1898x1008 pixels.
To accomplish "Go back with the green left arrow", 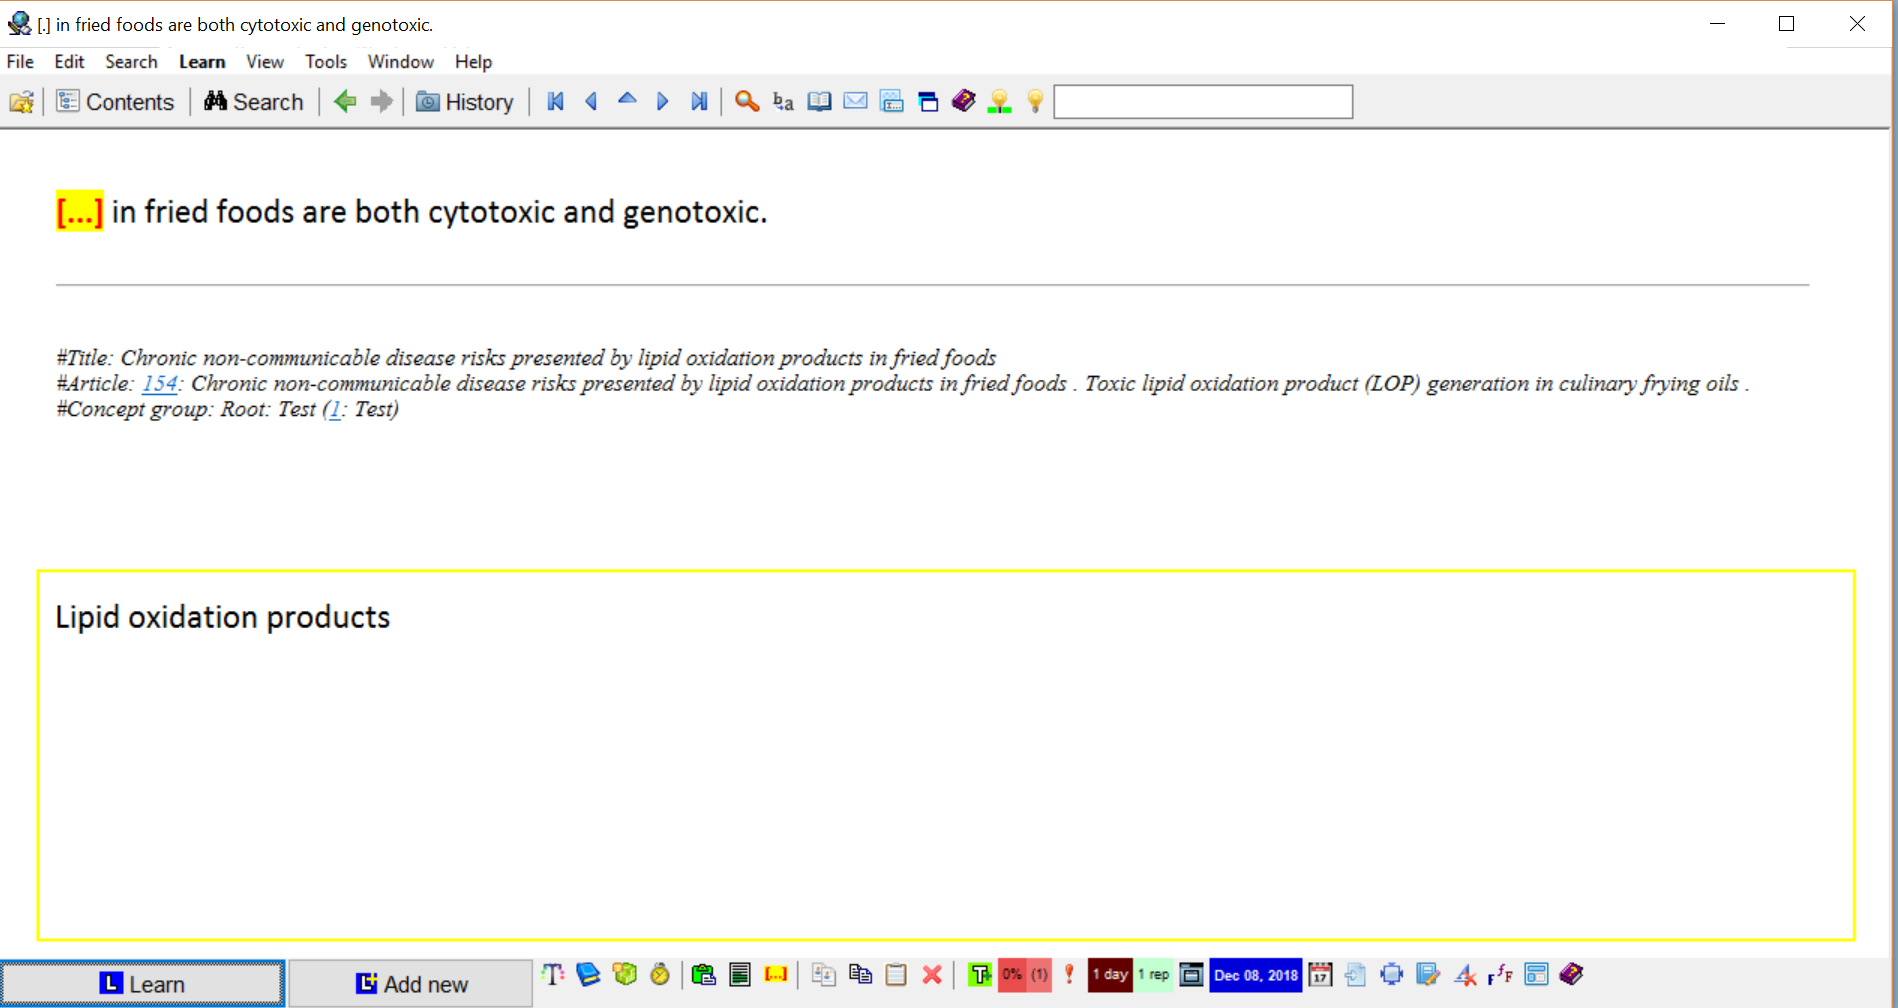I will coord(345,101).
